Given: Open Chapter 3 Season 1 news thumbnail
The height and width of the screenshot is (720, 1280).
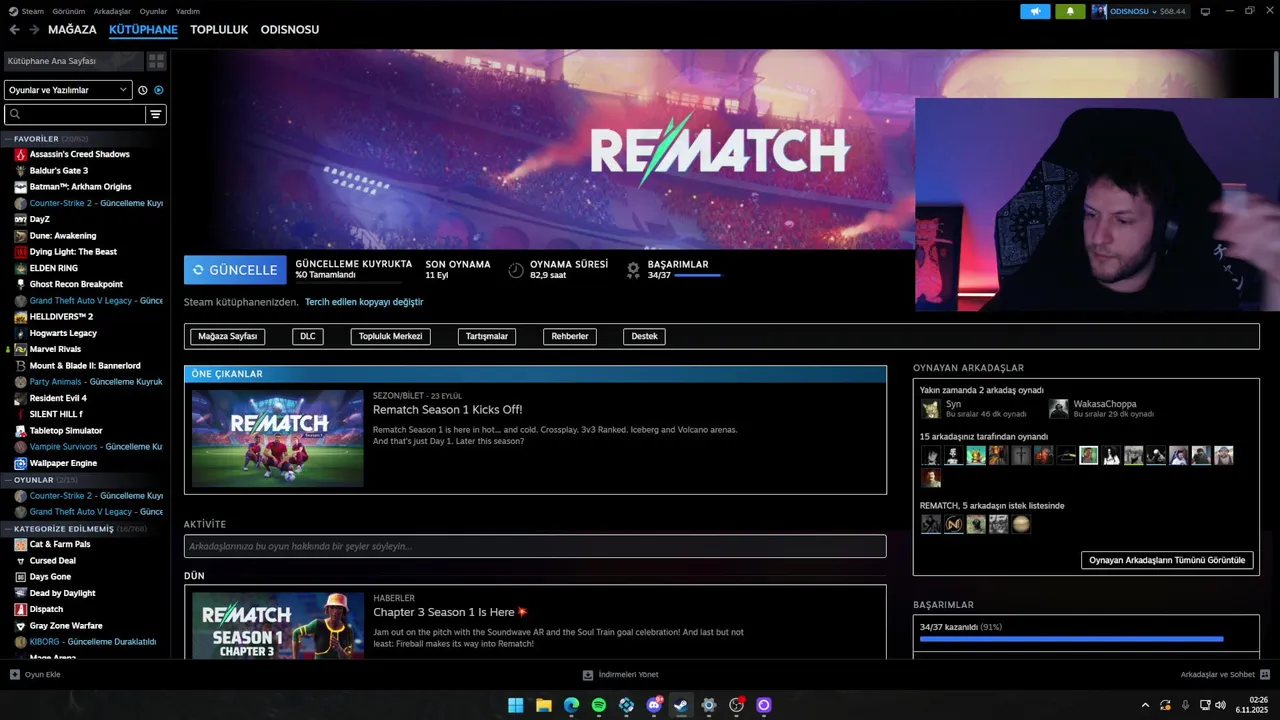Looking at the screenshot, I should [278, 626].
